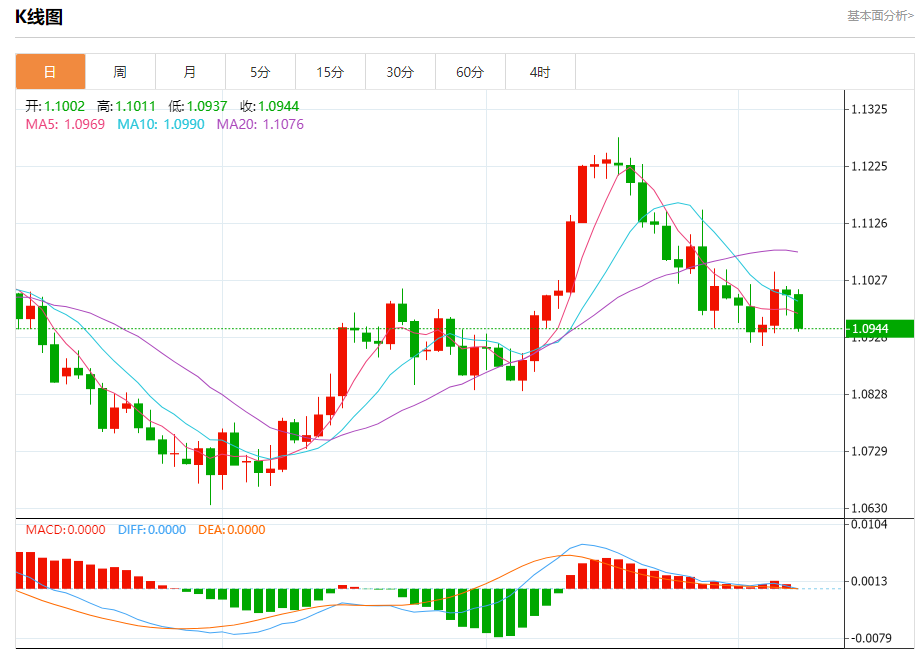Click the 低:1.0937 low price value
This screenshot has height=649, width=919.
point(198,106)
